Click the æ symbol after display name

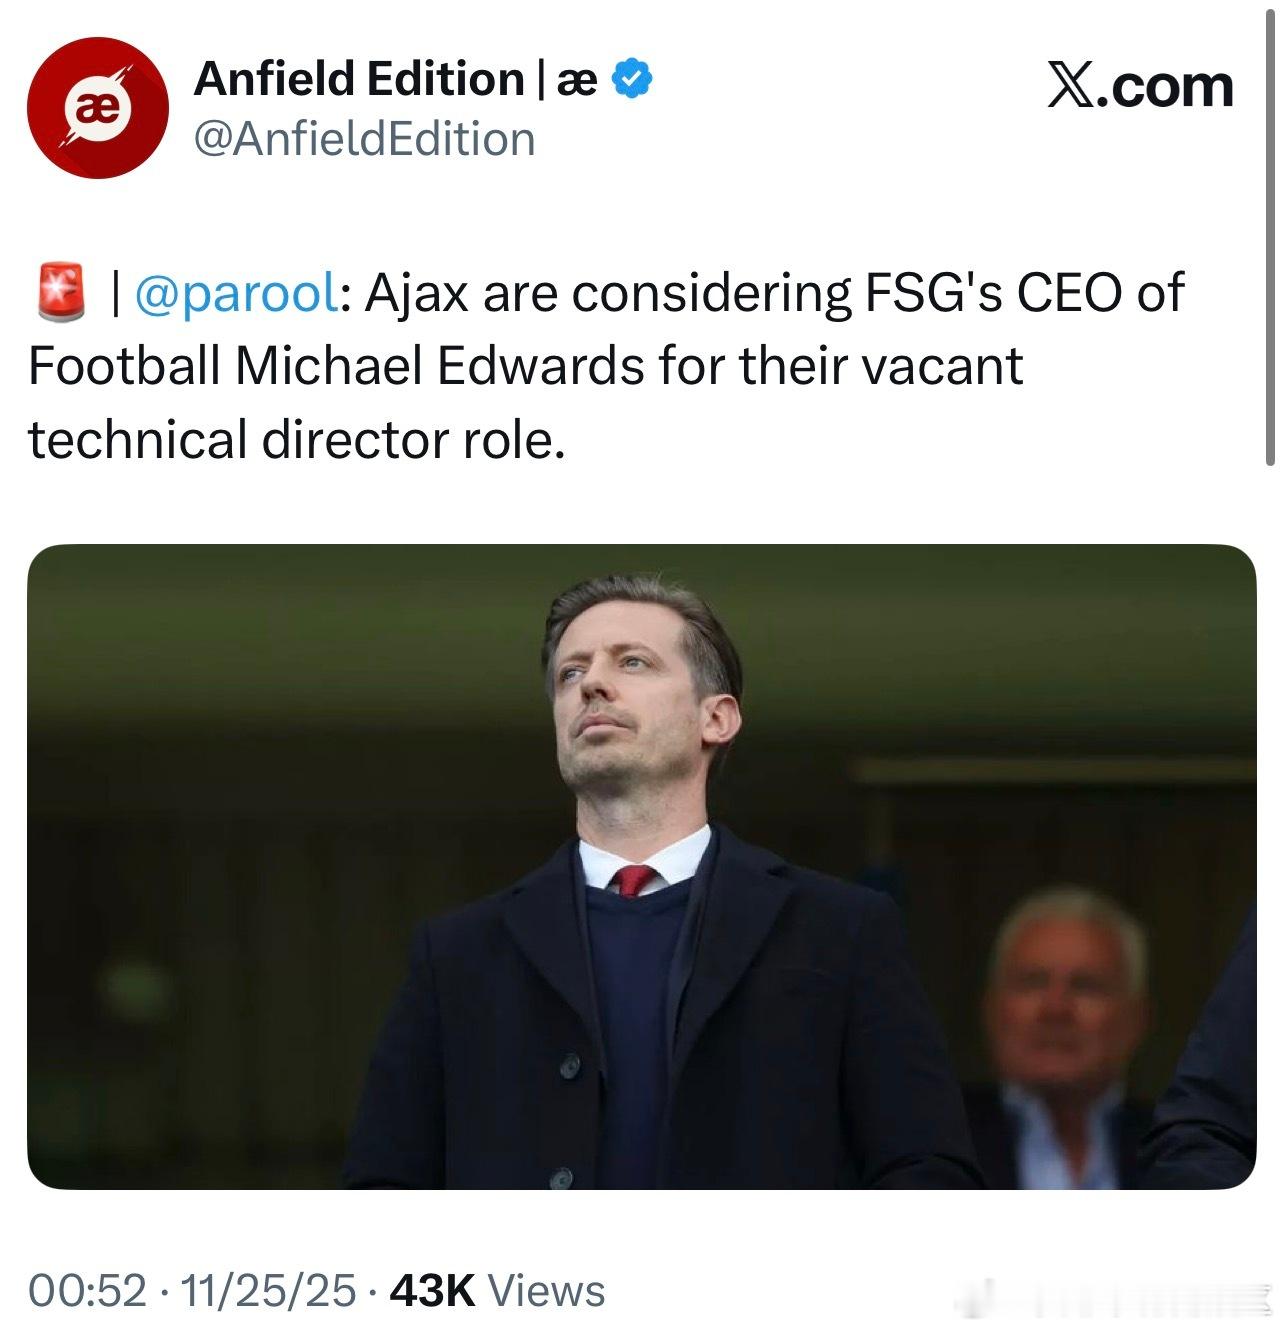click(576, 80)
